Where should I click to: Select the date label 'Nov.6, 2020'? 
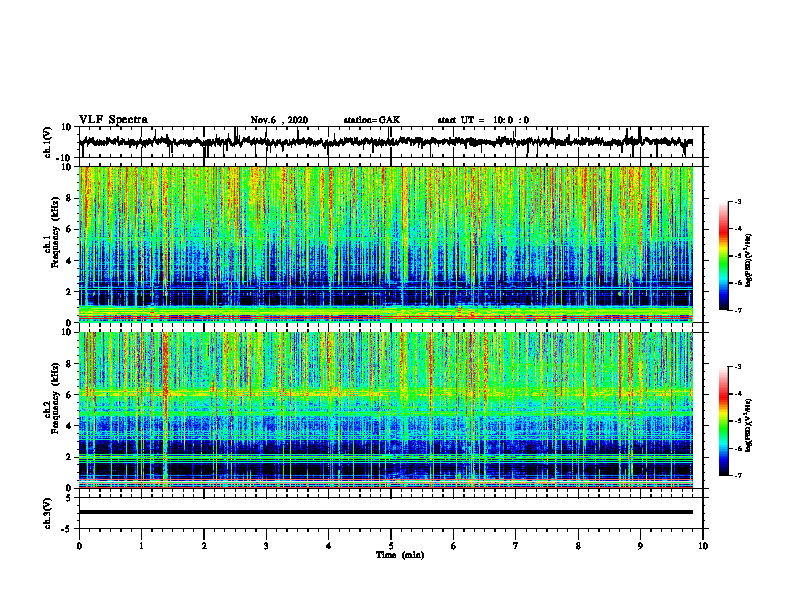point(279,120)
